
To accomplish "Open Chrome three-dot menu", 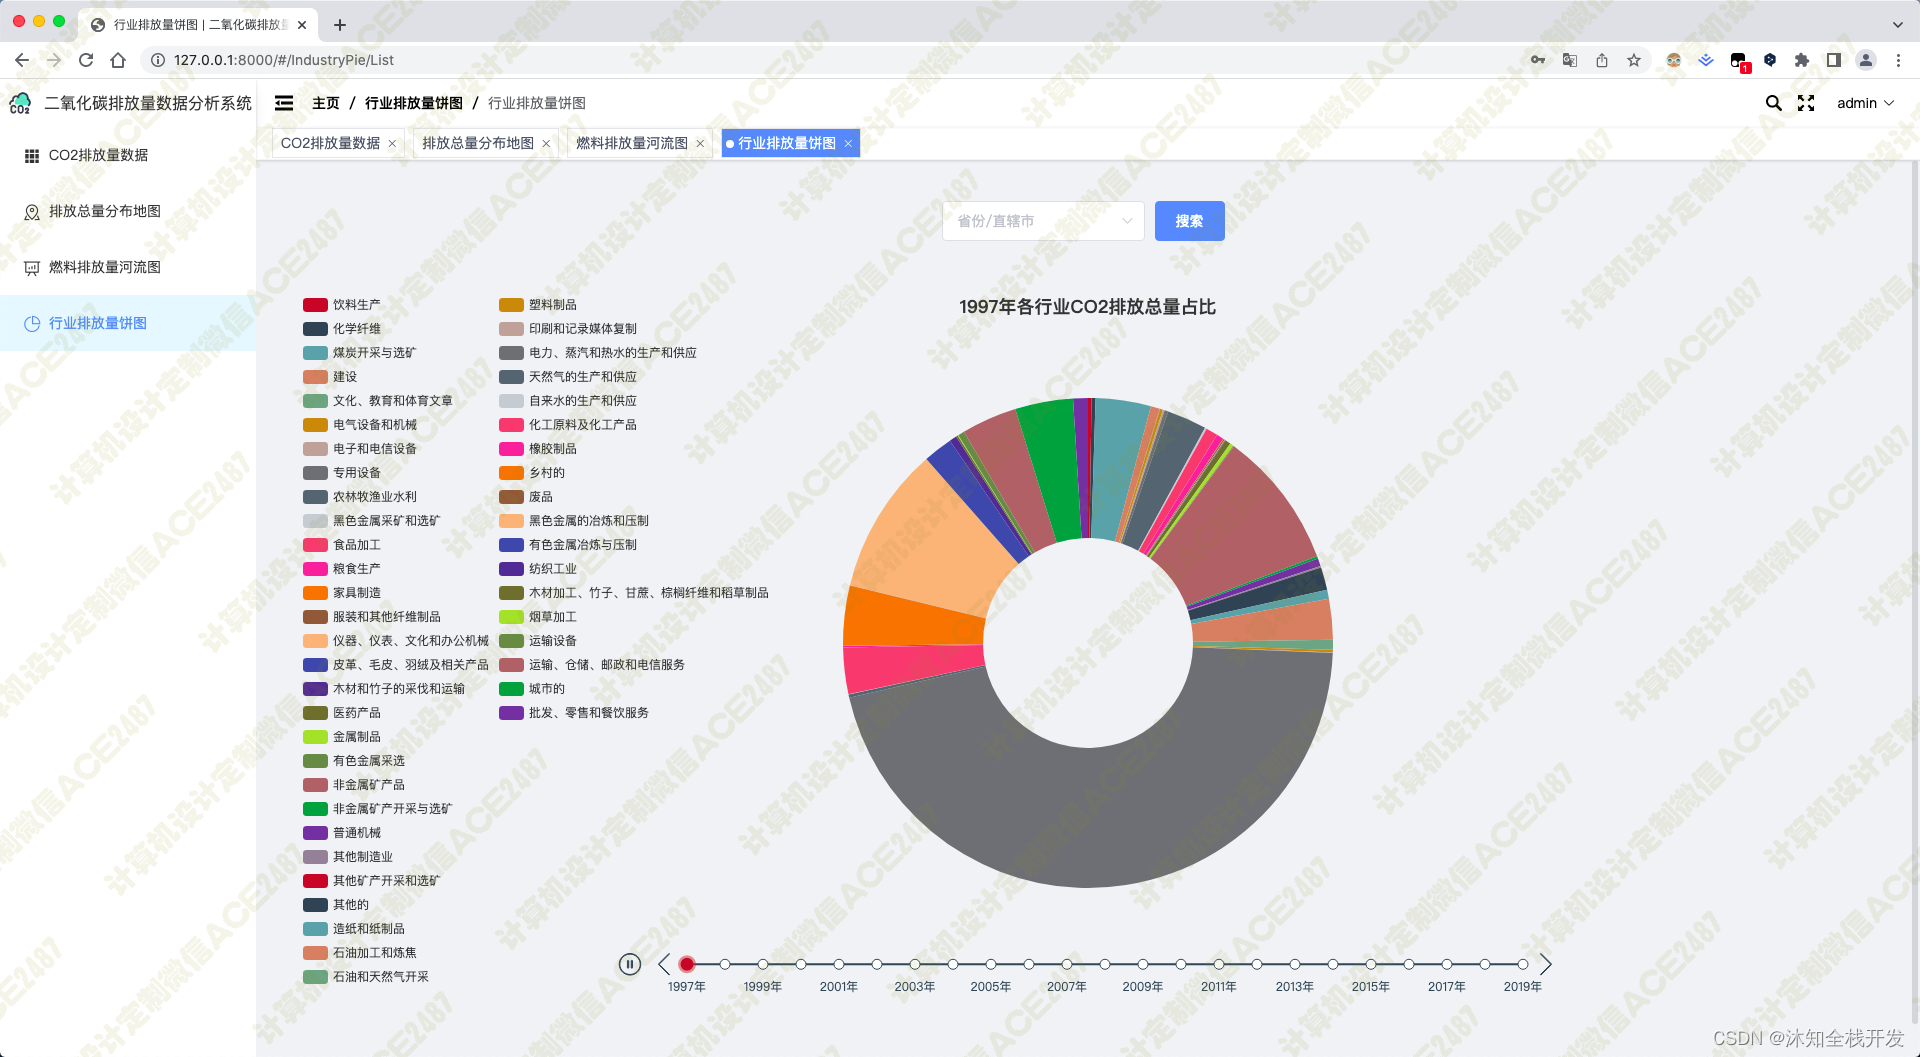I will [x=1898, y=60].
